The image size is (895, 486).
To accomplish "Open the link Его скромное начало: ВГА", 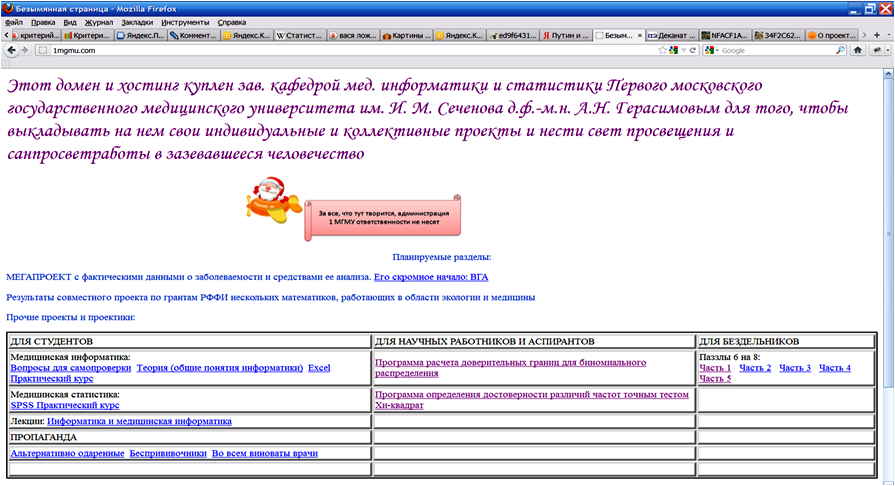I will 431,277.
